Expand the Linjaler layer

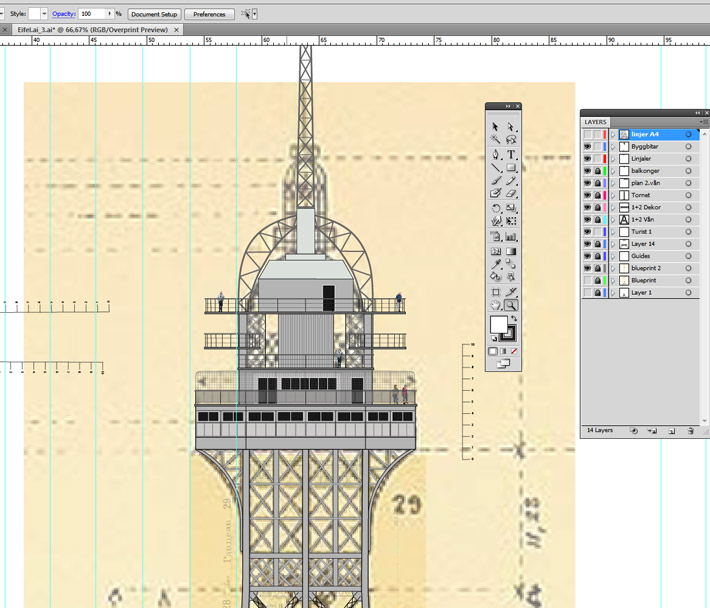pyautogui.click(x=614, y=159)
